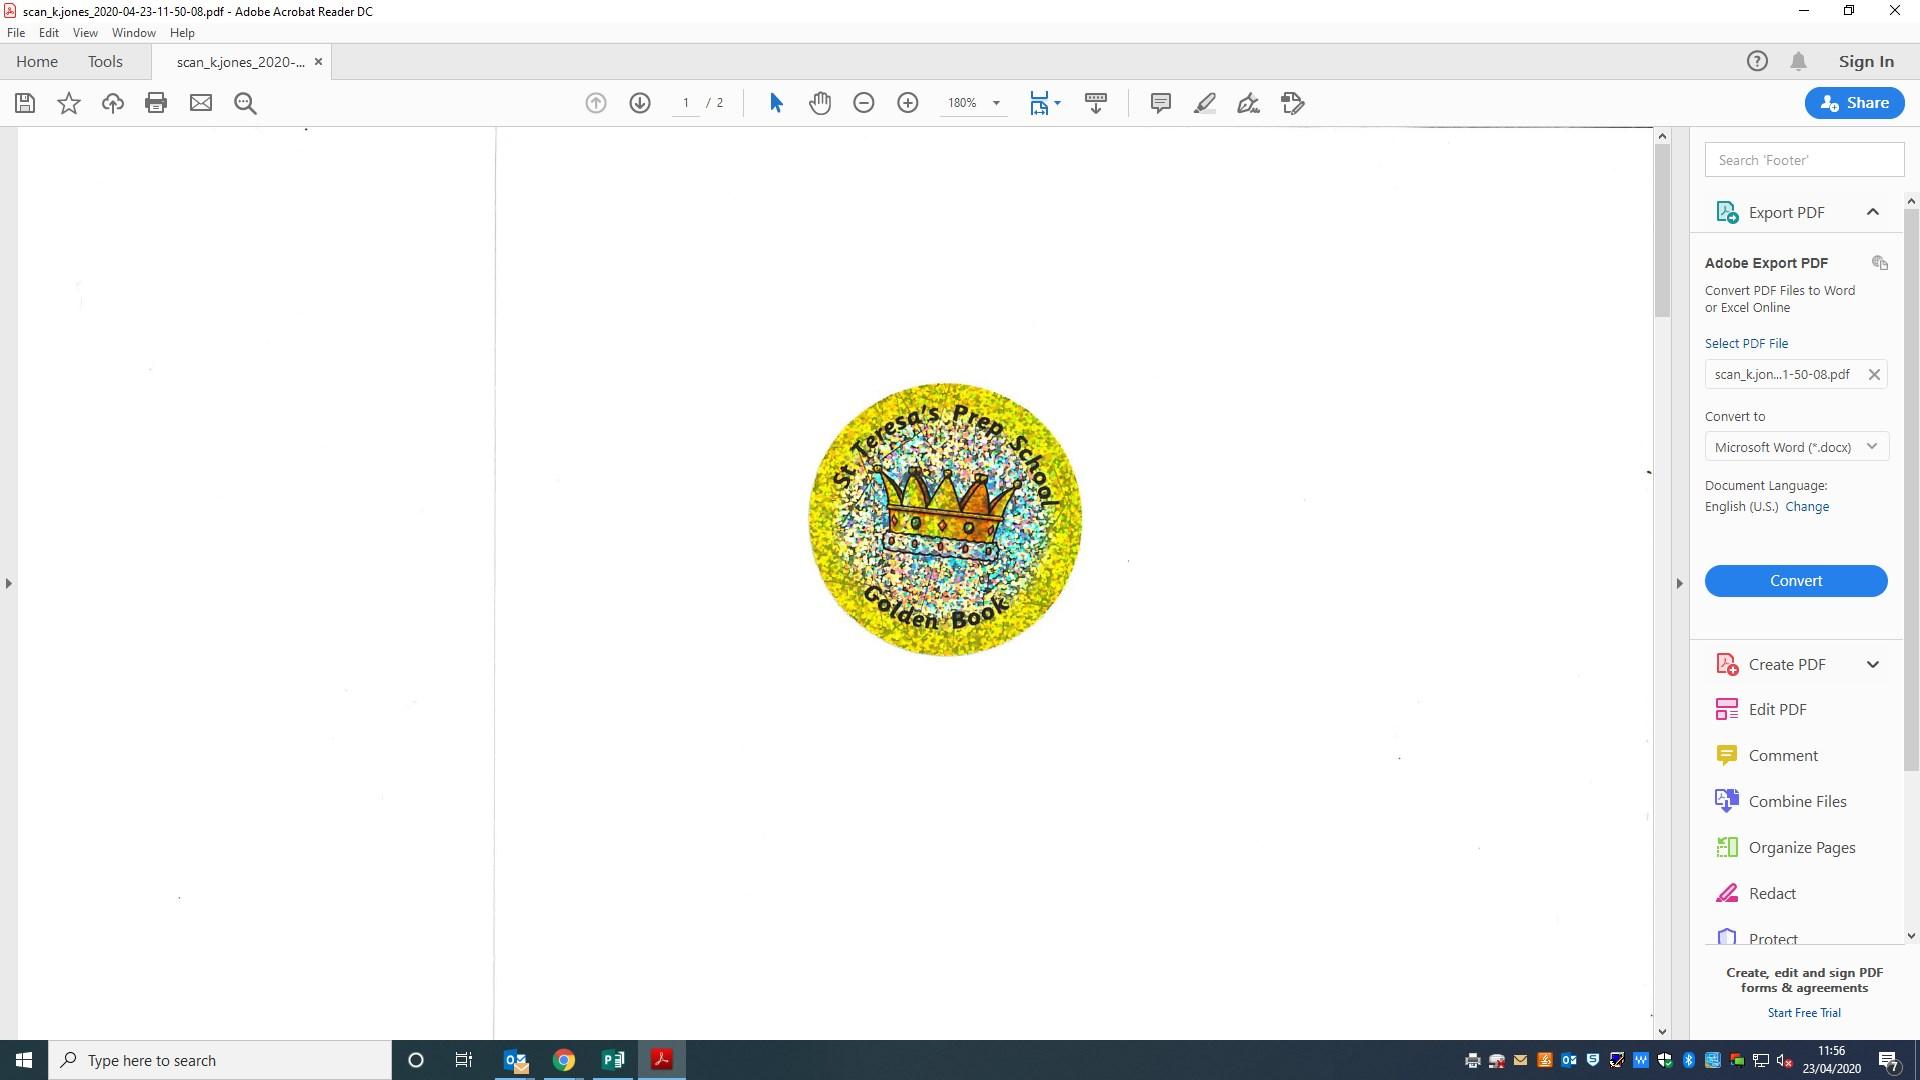Click the Zoom in plus icon

coord(908,103)
